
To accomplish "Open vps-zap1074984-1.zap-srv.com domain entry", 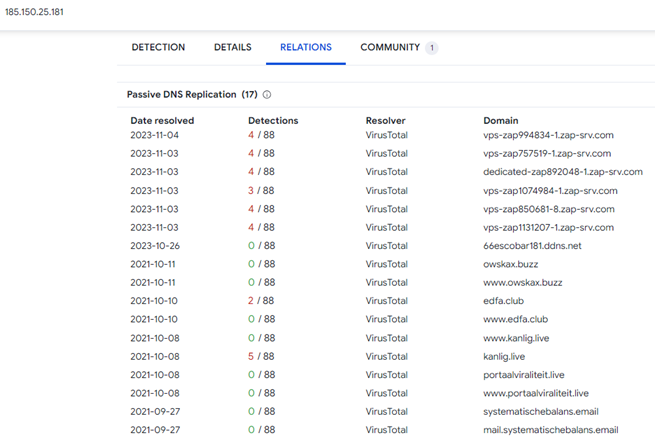I will pyautogui.click(x=550, y=191).
